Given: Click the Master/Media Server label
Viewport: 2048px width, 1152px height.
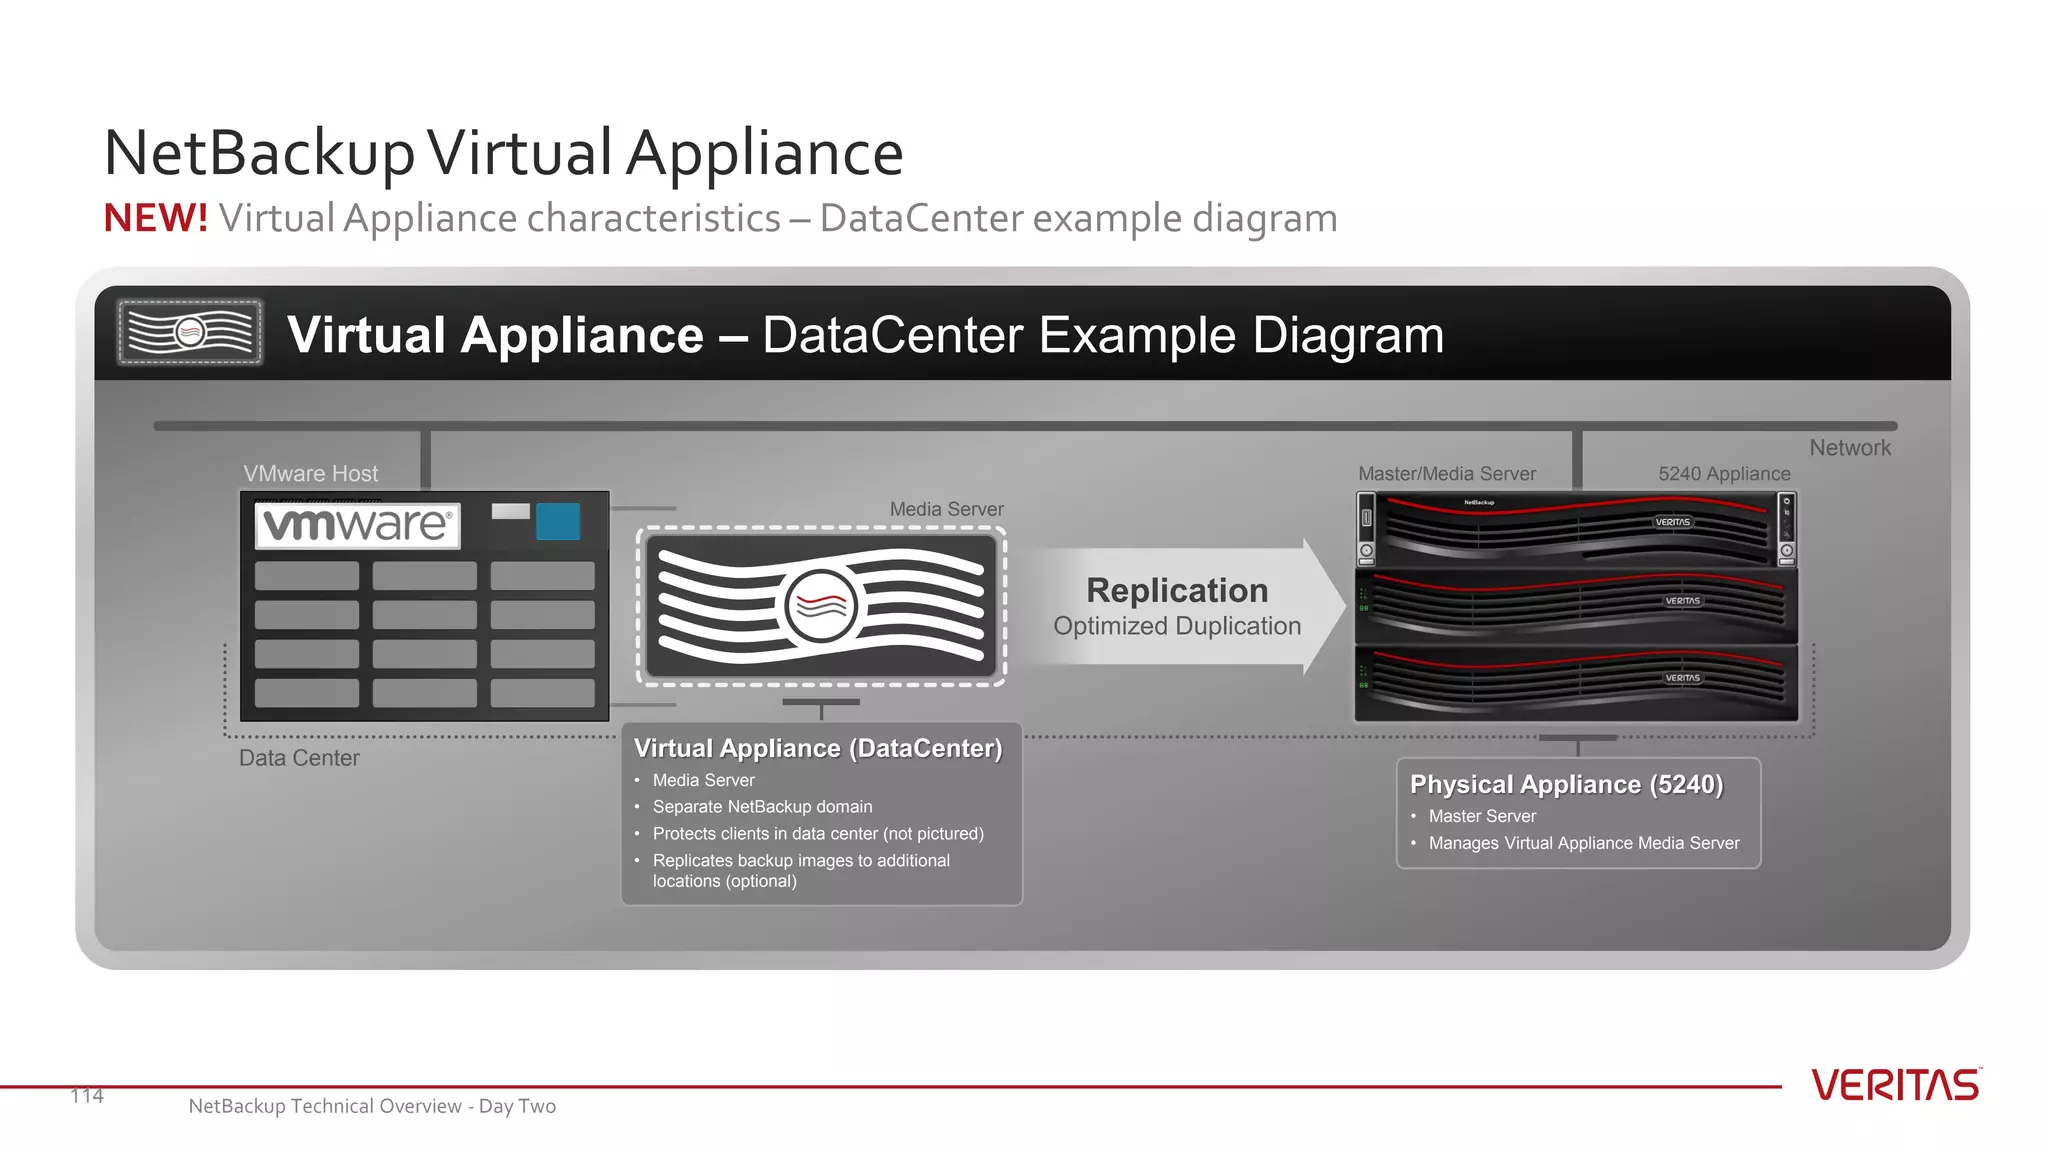Looking at the screenshot, I should [x=1447, y=474].
